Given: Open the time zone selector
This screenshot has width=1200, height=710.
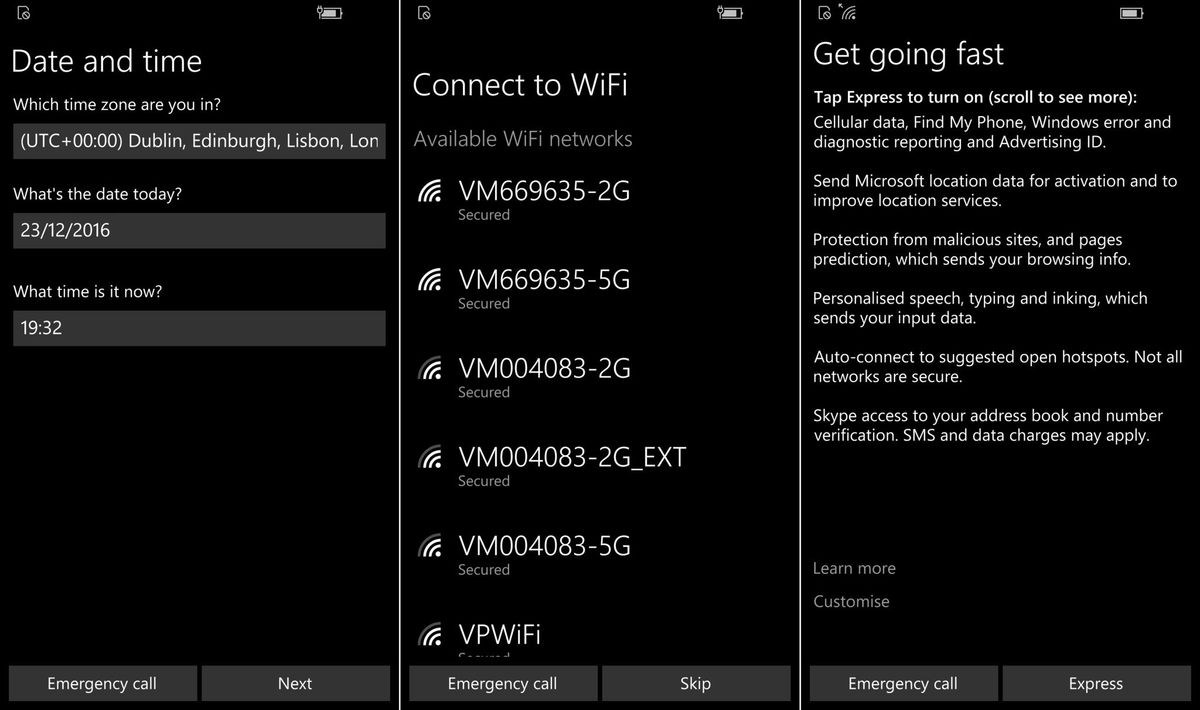Looking at the screenshot, I should point(198,141).
